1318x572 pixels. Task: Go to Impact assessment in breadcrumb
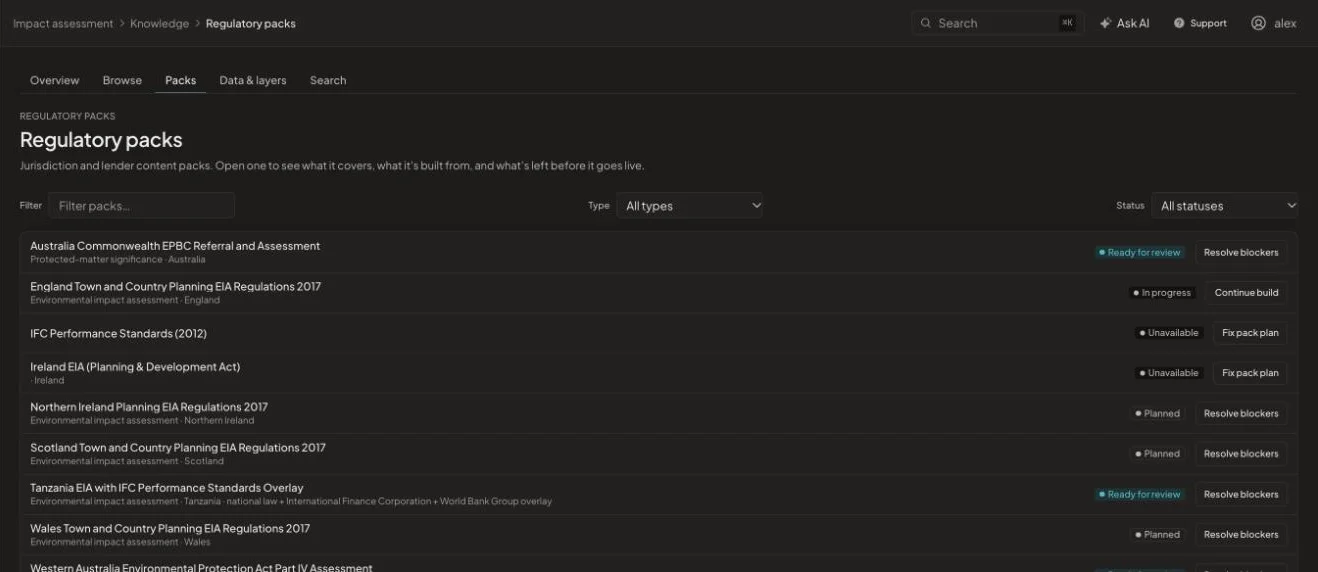coord(63,23)
